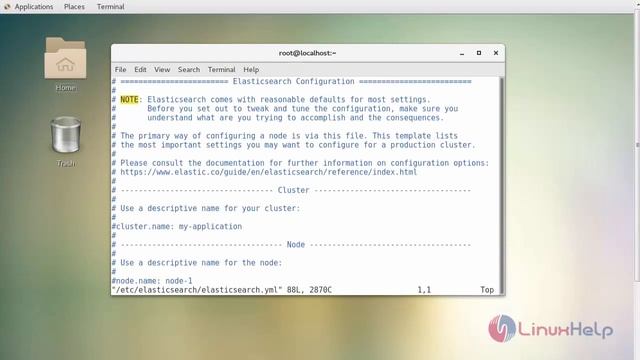640x360 pixels.
Task: Open the File menu of the terminal
Action: point(120,69)
